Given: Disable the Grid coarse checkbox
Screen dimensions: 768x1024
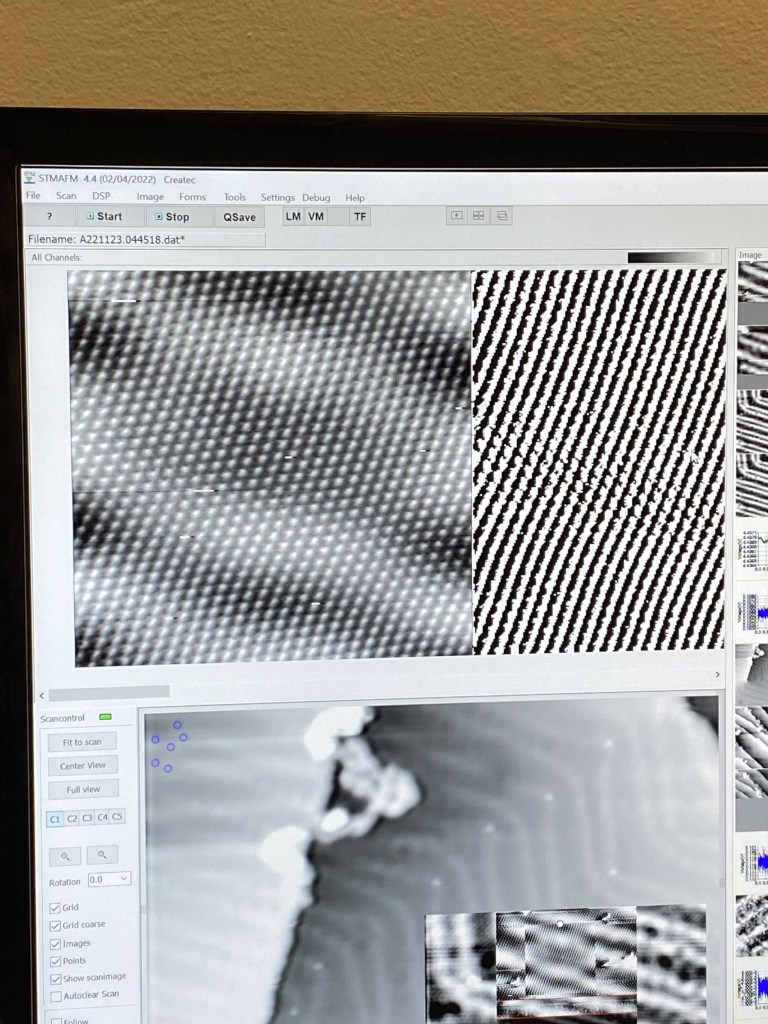Looking at the screenshot, I should (55, 925).
